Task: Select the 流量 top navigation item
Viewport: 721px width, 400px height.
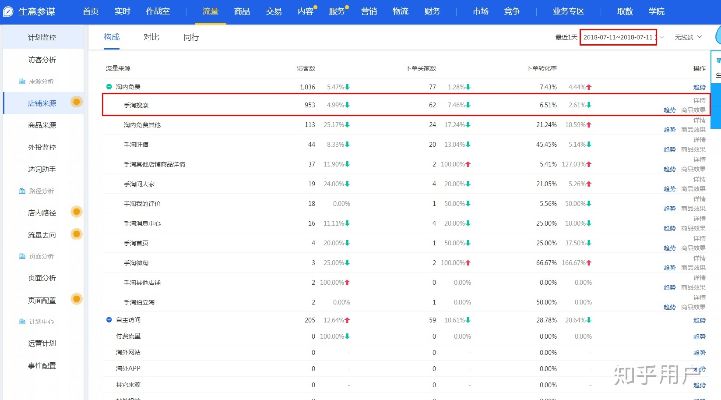Action: [210, 11]
